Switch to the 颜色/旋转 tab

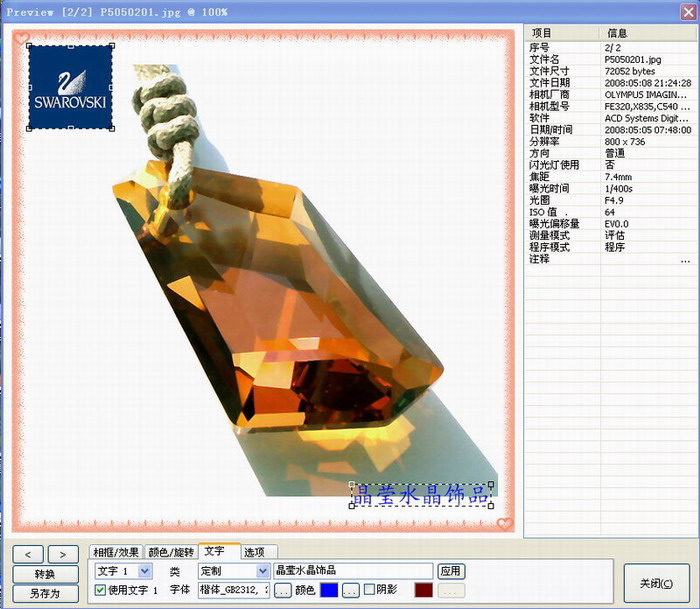(171, 552)
